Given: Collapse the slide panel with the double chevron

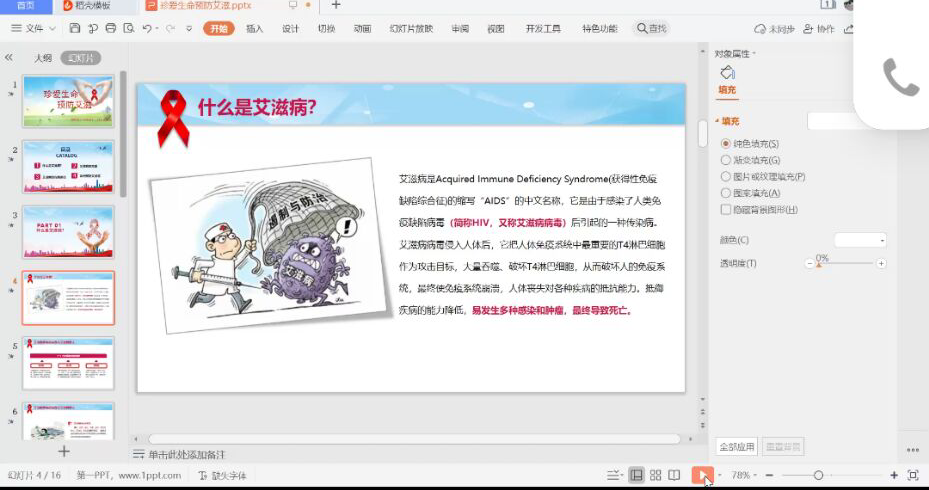Looking at the screenshot, I should 9,58.
